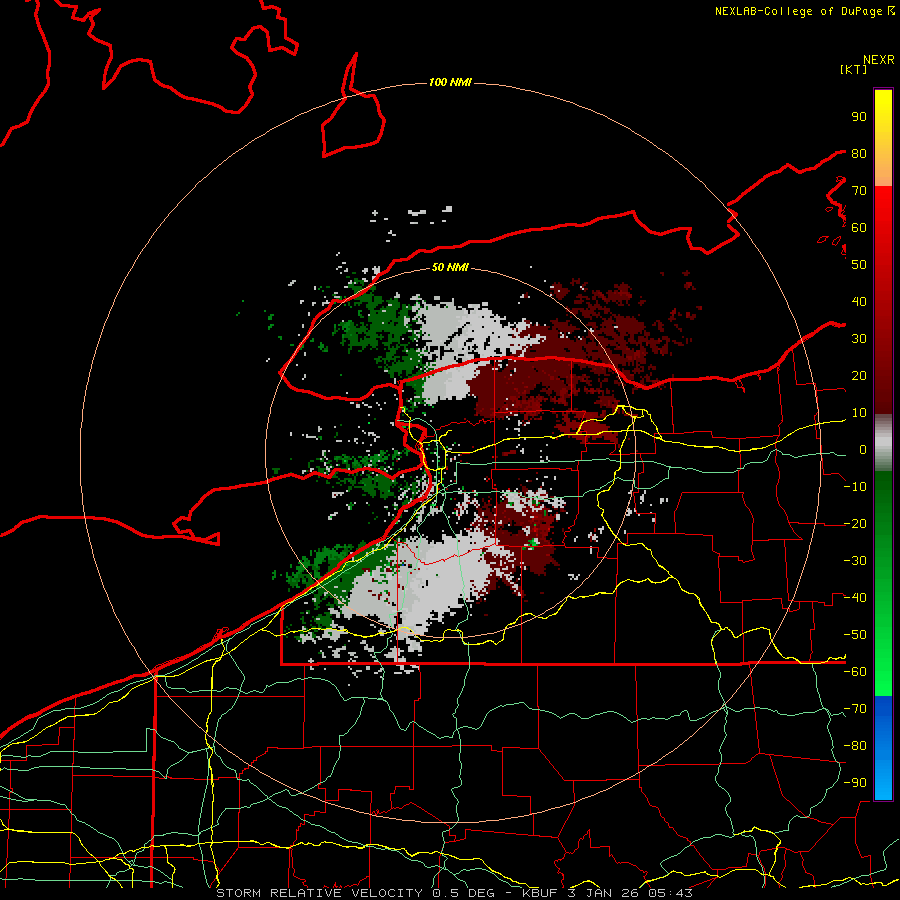This screenshot has width=900, height=900.
Task: Click the gray zero-velocity segment of the color bar
Action: (x=883, y=443)
